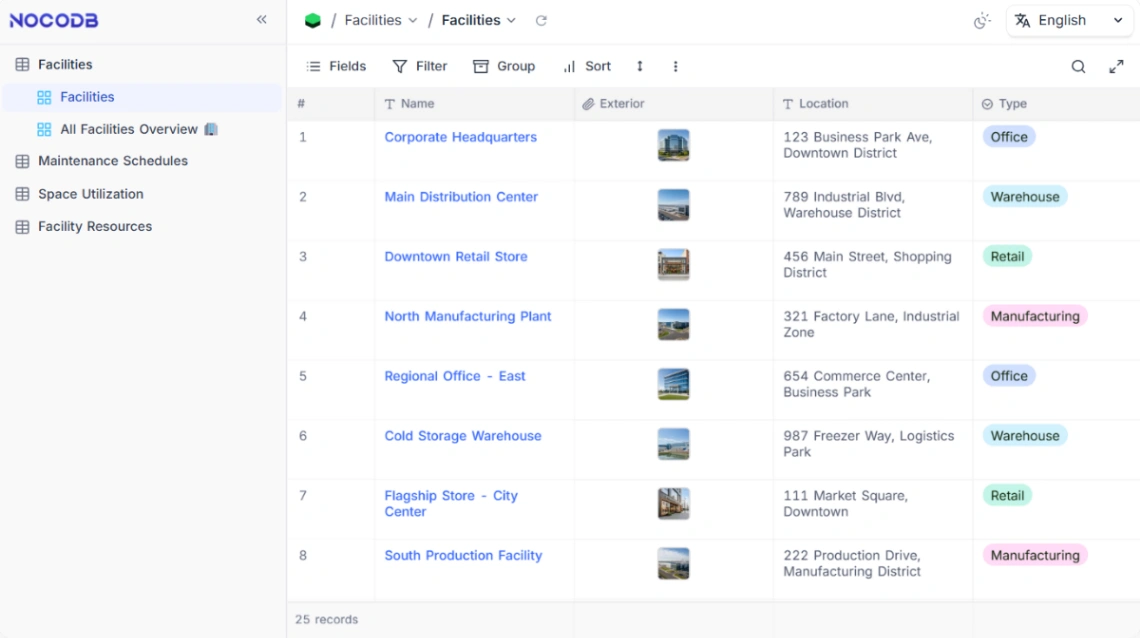Image resolution: width=1140 pixels, height=638 pixels.
Task: Open the Sort options
Action: (587, 66)
